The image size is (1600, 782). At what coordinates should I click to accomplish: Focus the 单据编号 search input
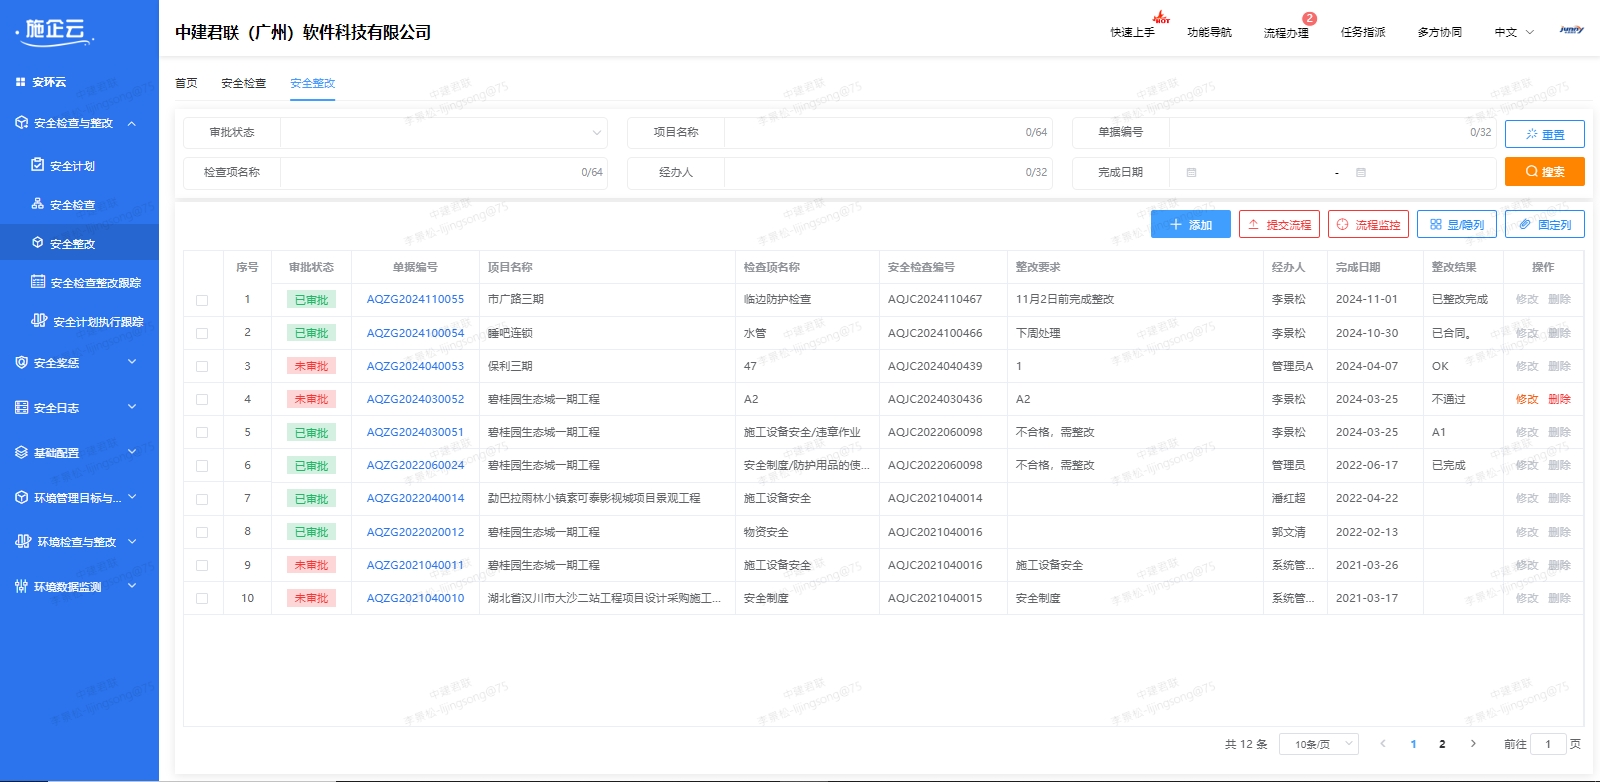pyautogui.click(x=1332, y=132)
